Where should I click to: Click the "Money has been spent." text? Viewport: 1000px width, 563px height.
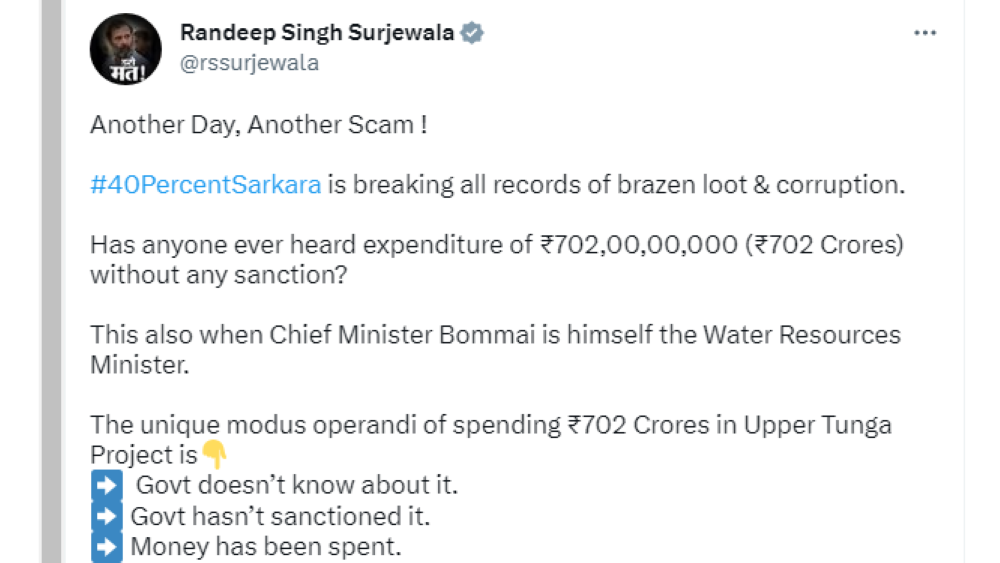tap(265, 547)
